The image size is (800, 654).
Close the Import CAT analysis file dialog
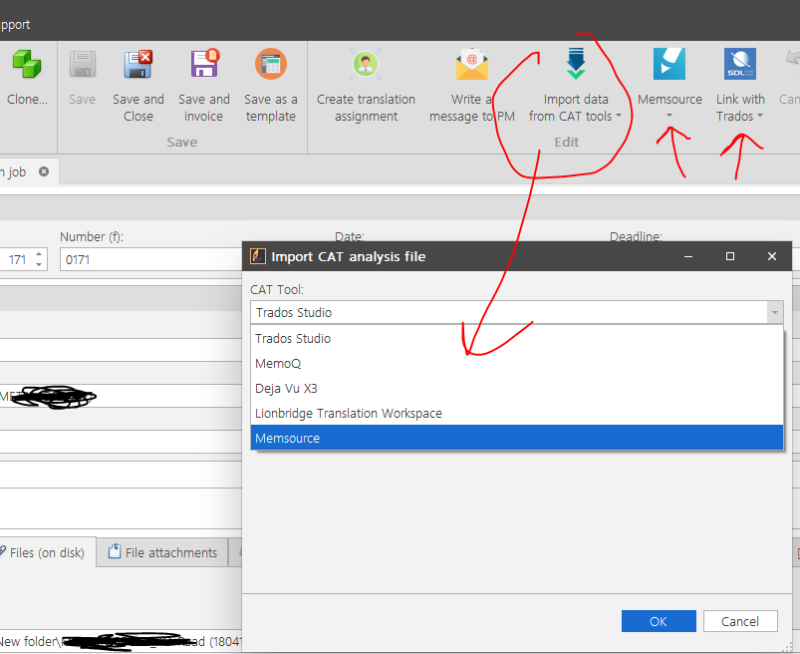pos(772,256)
